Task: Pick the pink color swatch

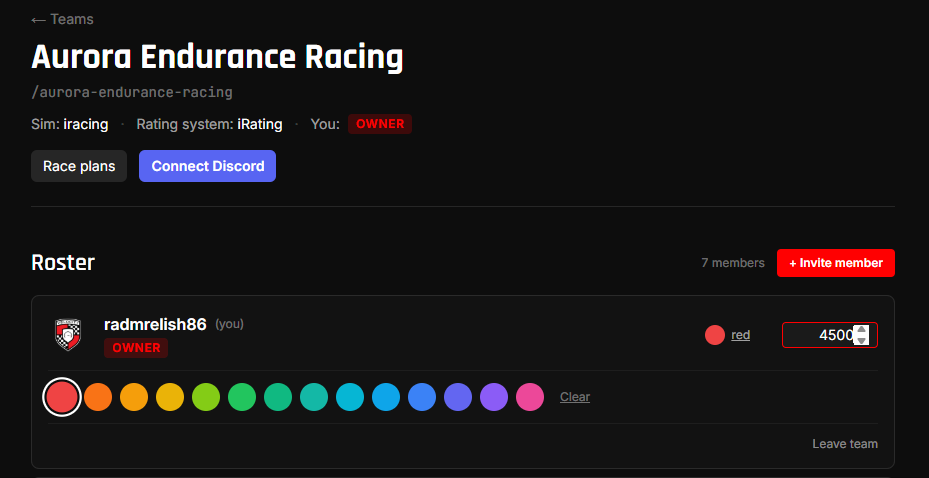Action: coord(530,397)
